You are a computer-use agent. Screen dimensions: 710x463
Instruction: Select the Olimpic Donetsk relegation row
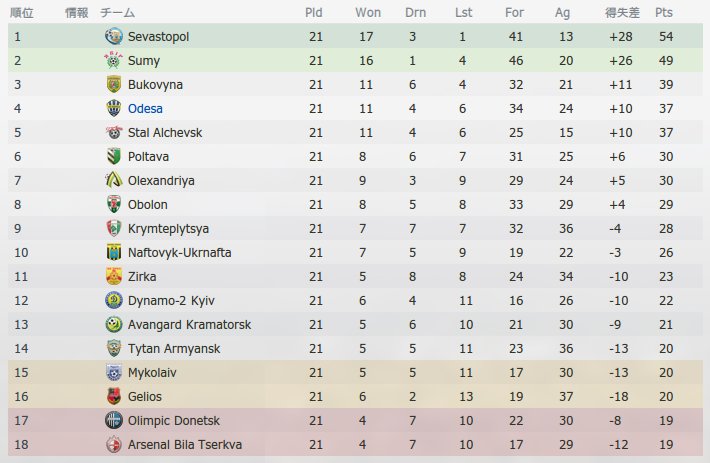point(355,420)
